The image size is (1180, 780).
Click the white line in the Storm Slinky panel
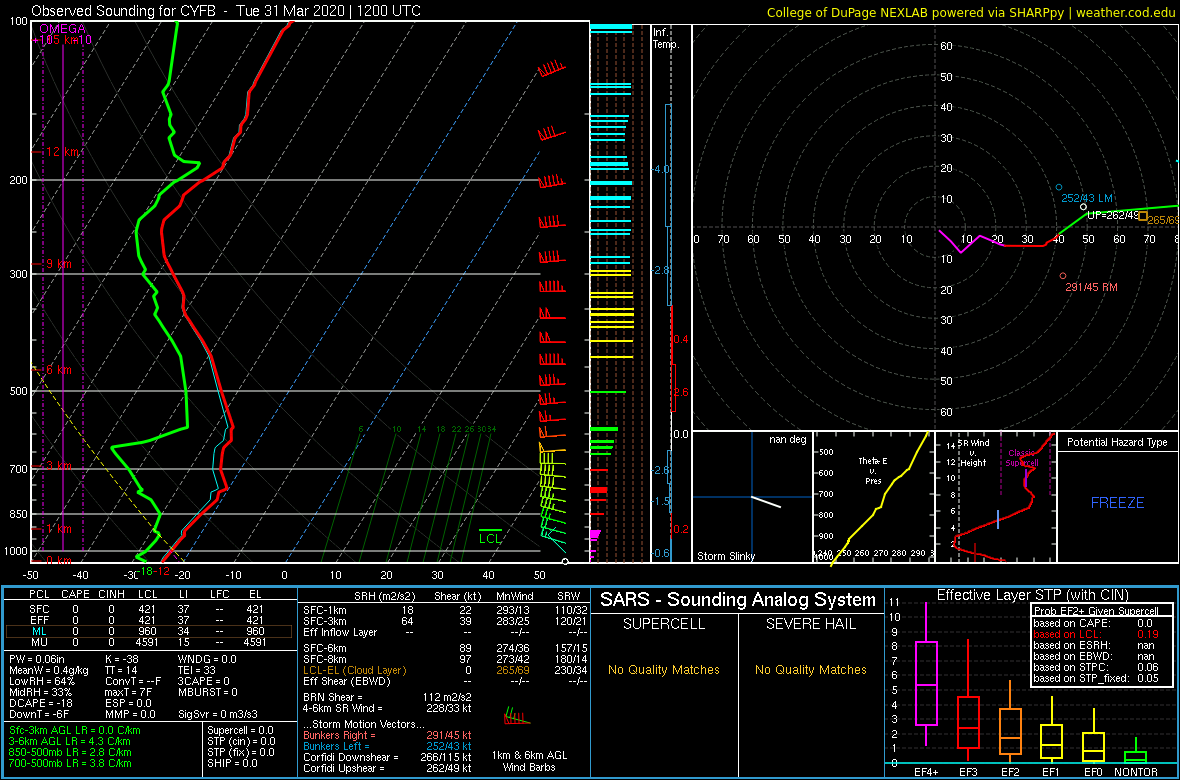[x=766, y=501]
